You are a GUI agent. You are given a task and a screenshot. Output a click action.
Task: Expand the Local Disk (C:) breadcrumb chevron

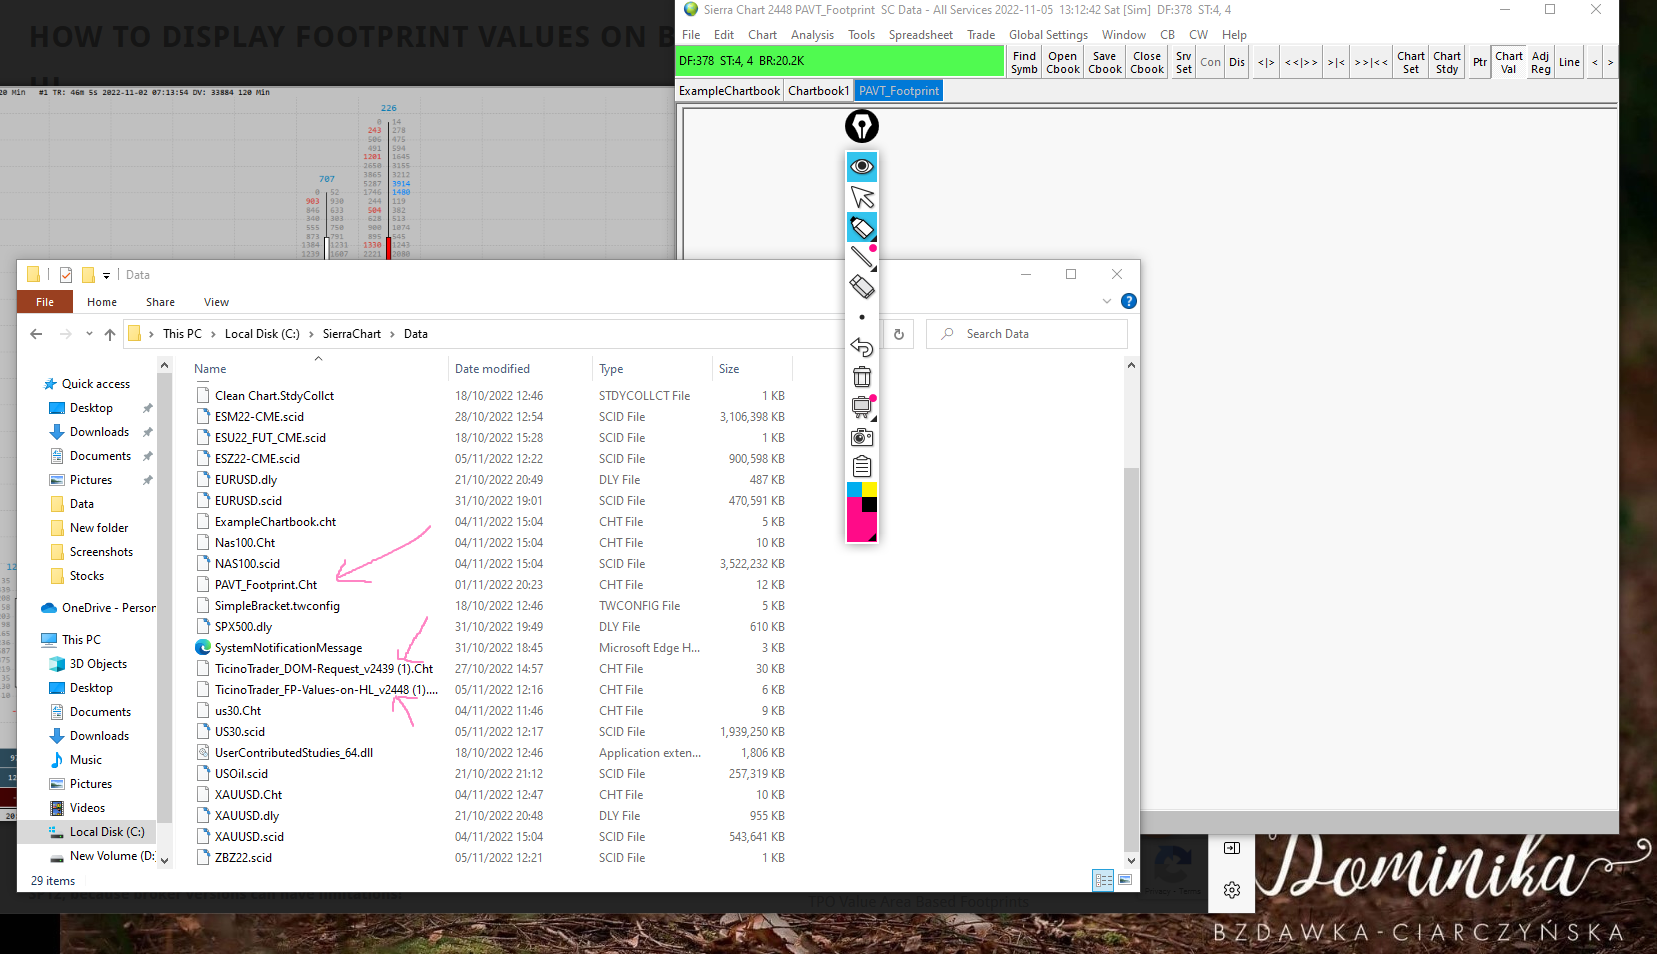pyautogui.click(x=310, y=334)
